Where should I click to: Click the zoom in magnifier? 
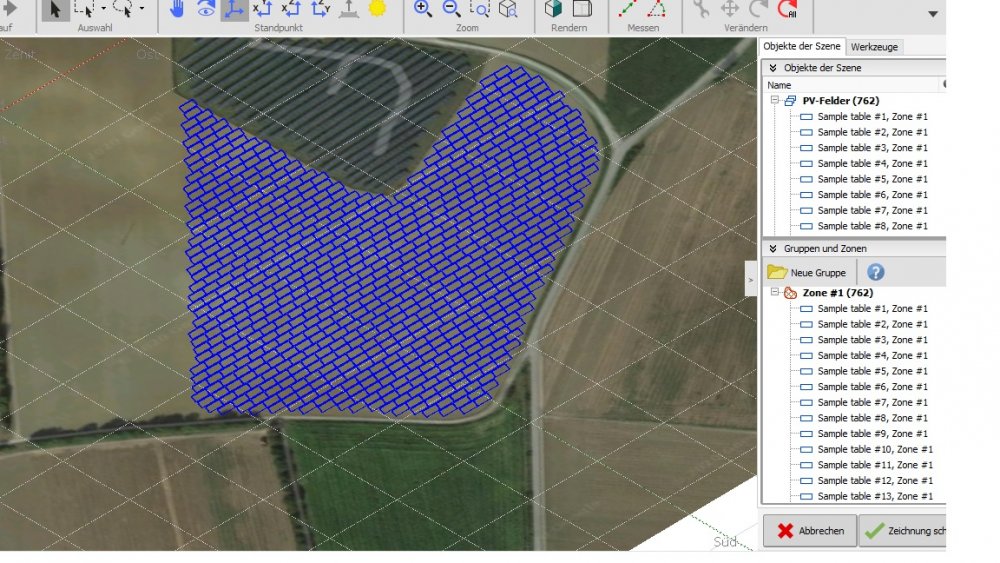[x=423, y=9]
